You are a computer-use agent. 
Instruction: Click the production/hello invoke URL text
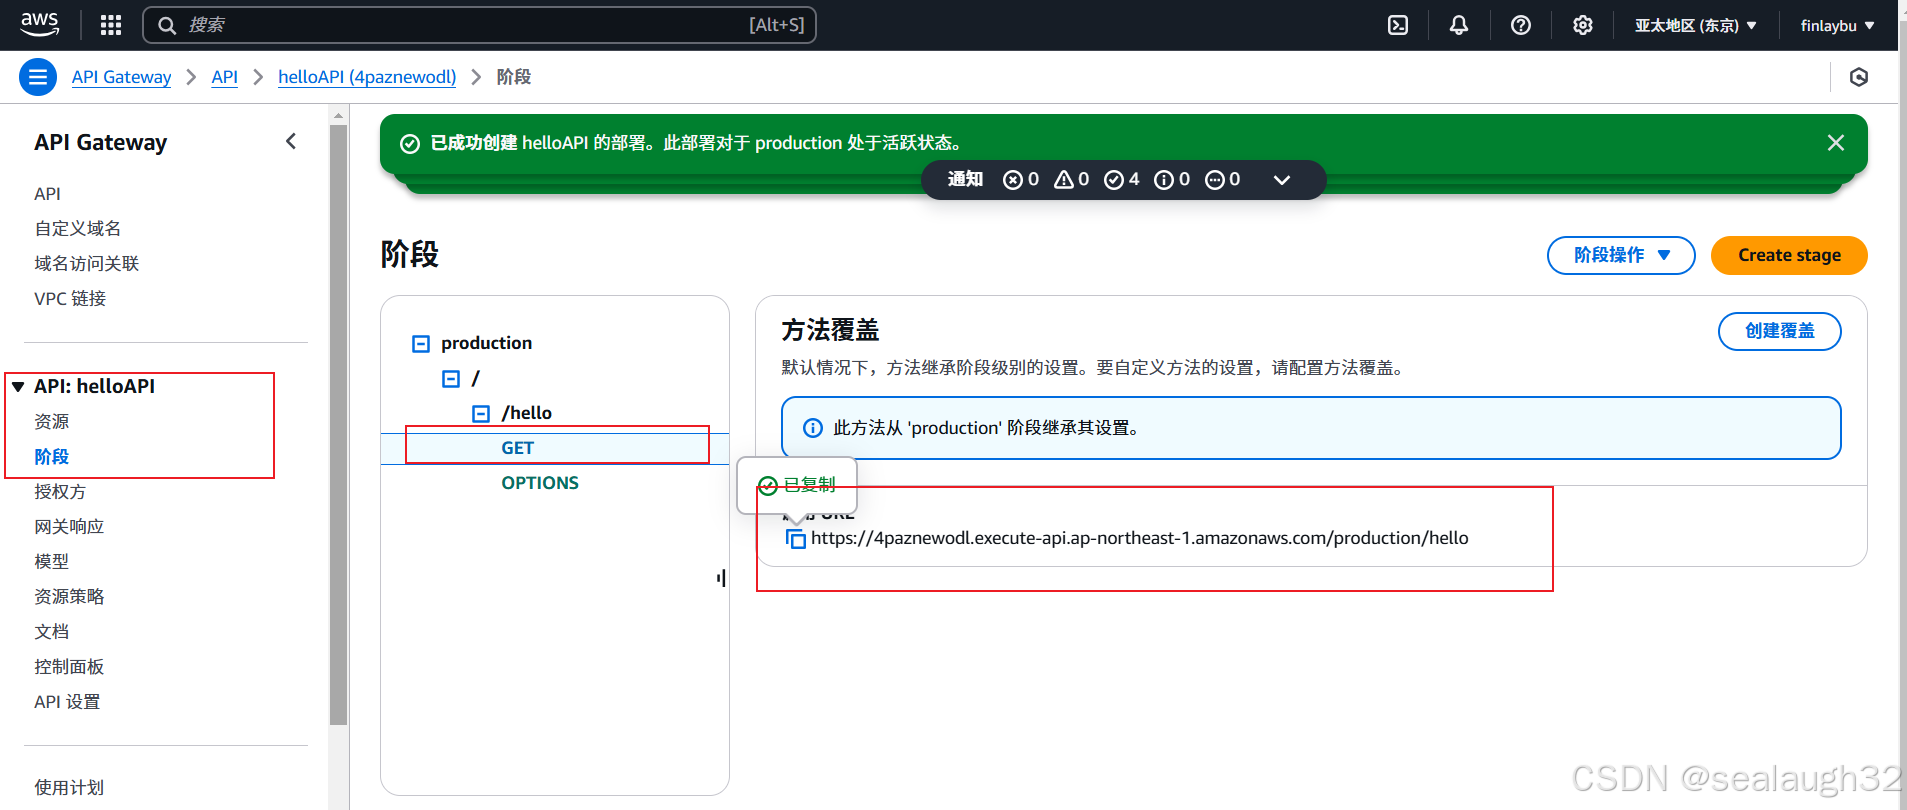[x=1139, y=538]
